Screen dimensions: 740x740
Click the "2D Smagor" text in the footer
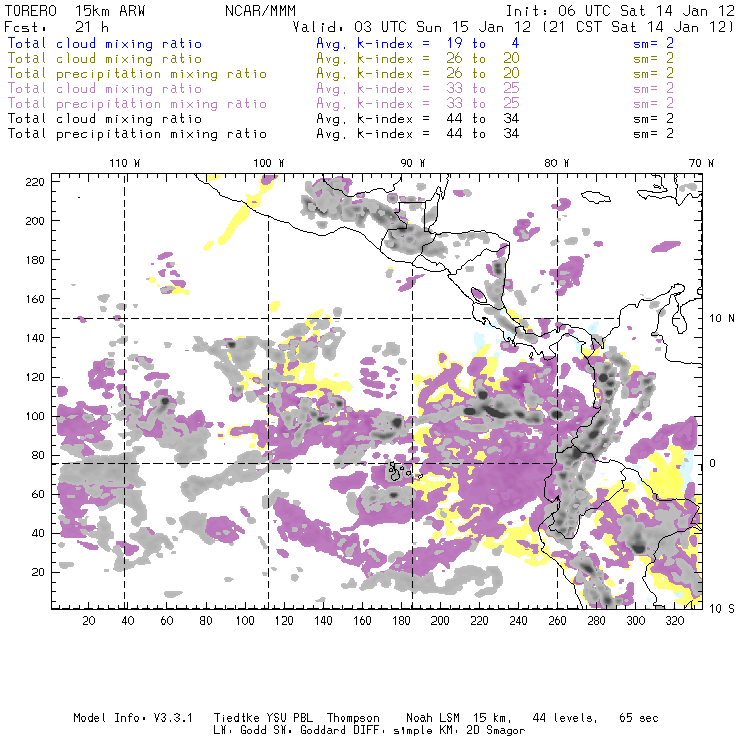496,731
